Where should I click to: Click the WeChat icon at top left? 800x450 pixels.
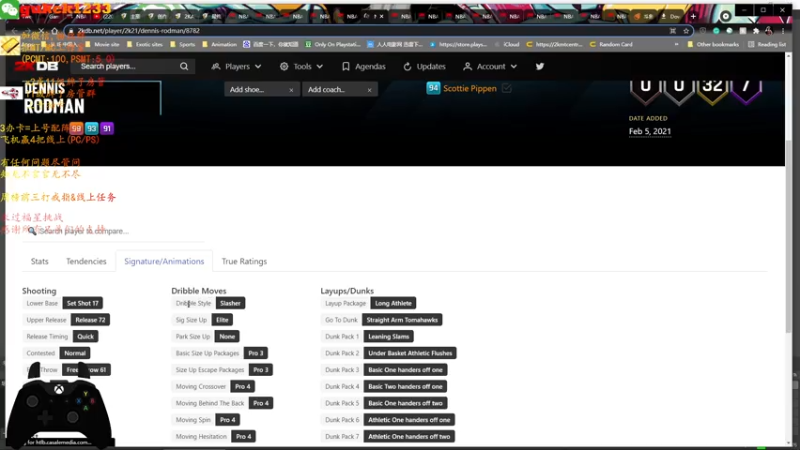point(9,9)
